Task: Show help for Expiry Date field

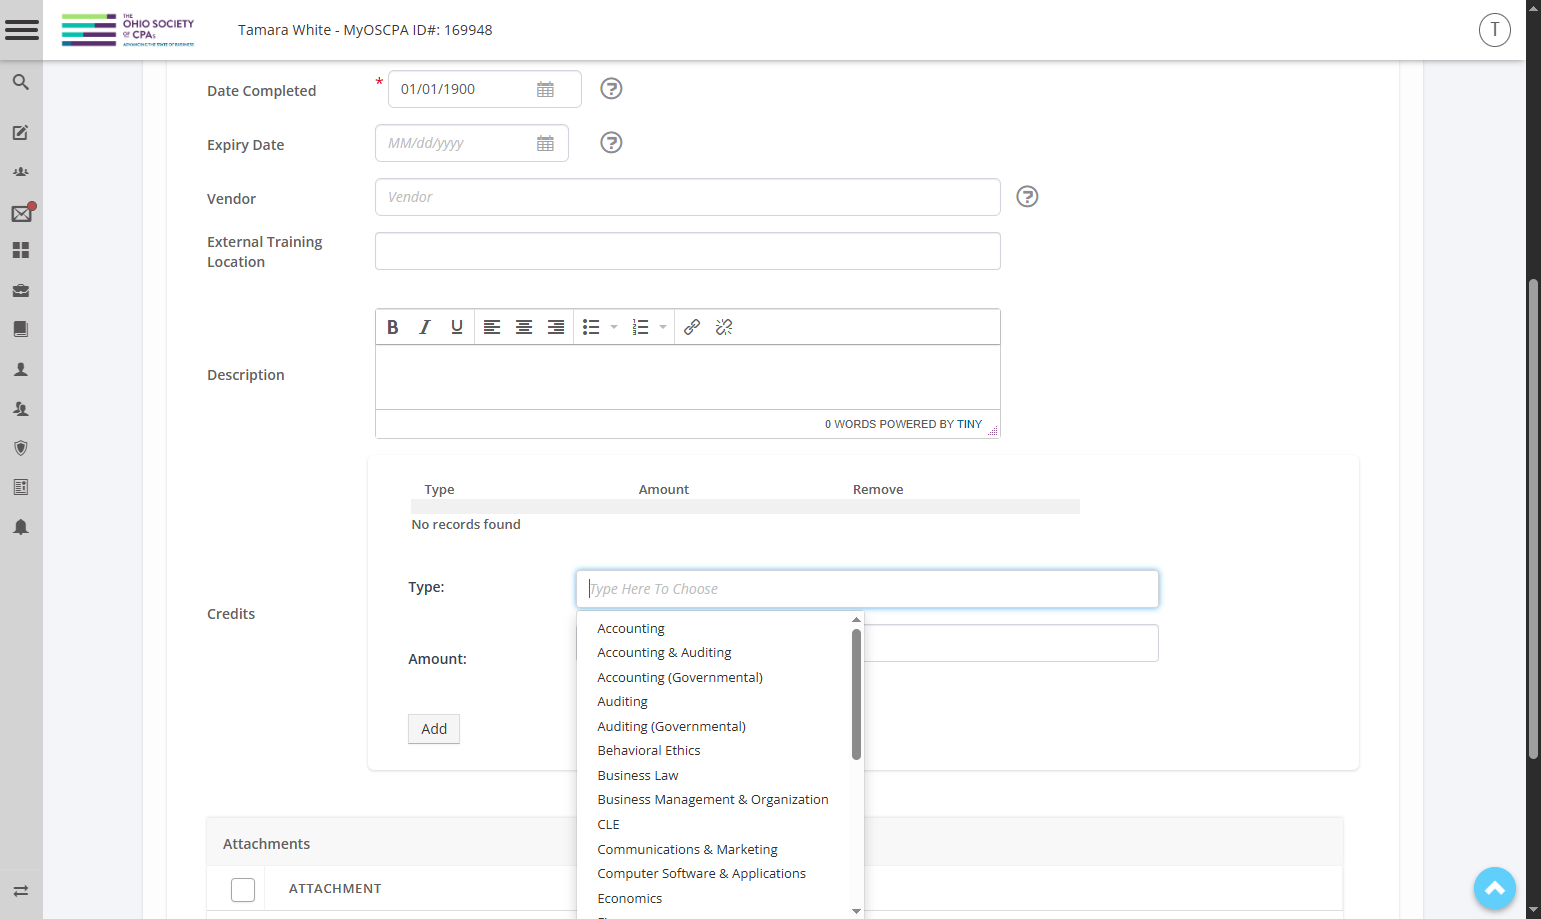Action: tap(611, 143)
